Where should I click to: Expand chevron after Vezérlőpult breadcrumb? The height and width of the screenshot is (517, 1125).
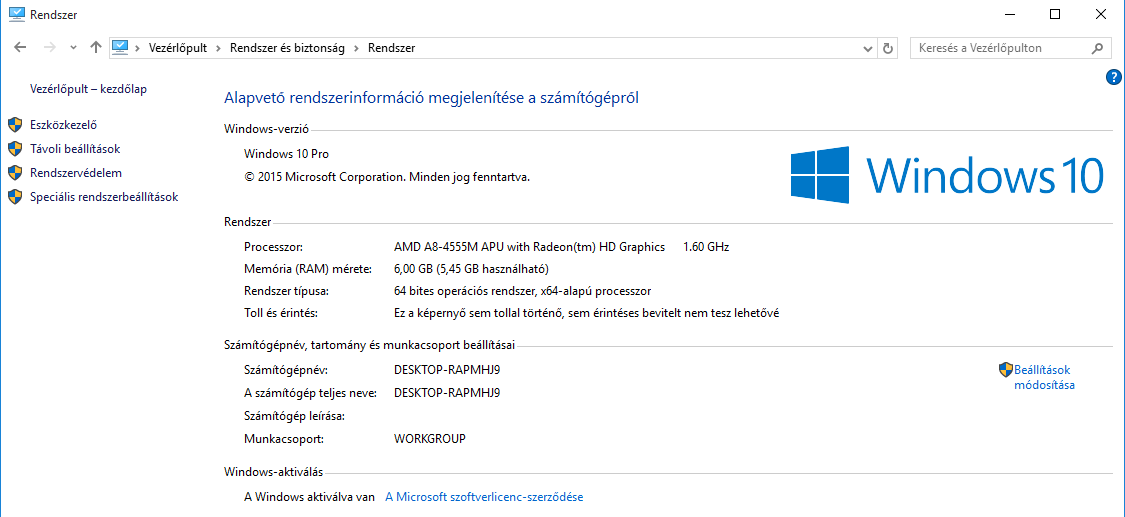click(218, 48)
